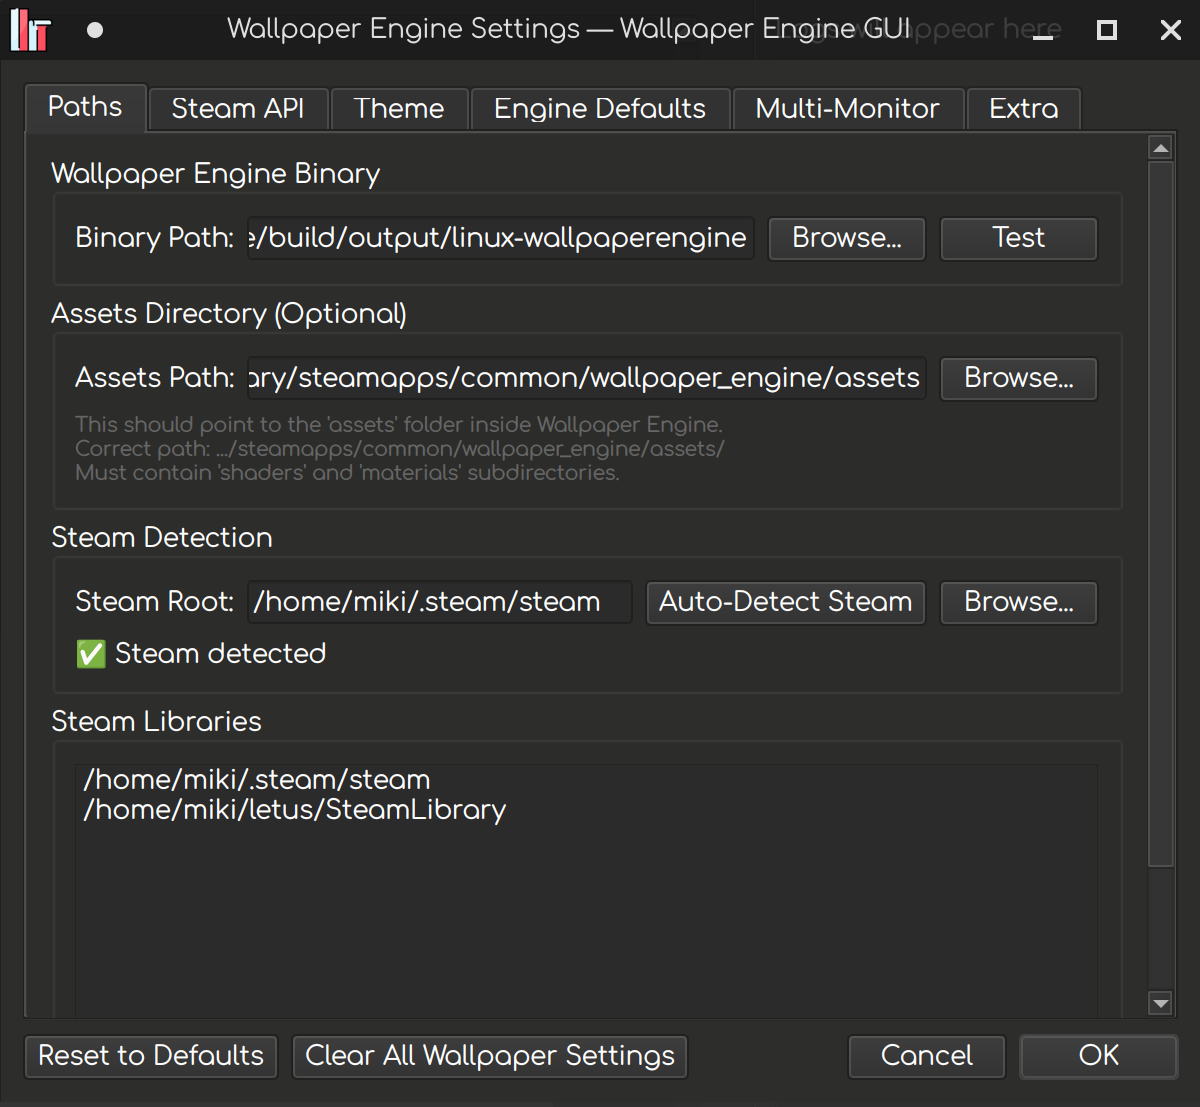Click the 'Correct path' hint line
1200x1107 pixels.
pyautogui.click(x=400, y=449)
